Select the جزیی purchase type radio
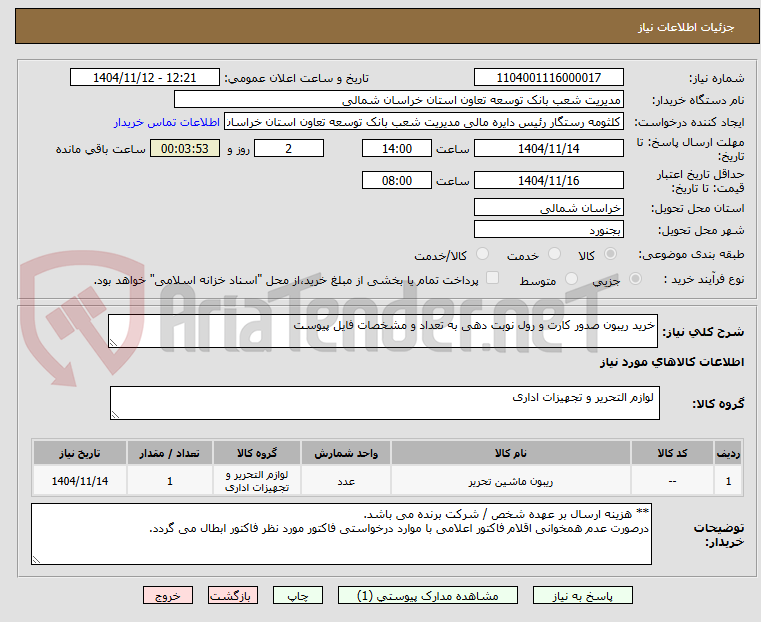This screenshot has height=622, width=761. pos(635,278)
